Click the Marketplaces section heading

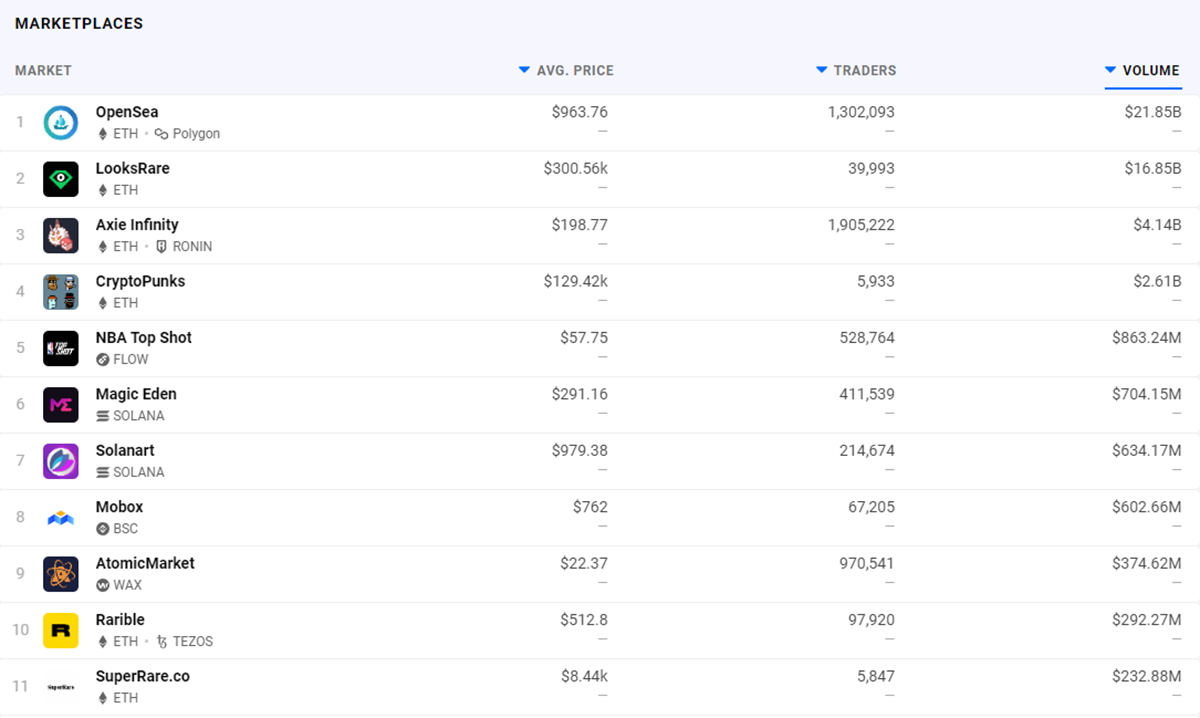[x=79, y=23]
